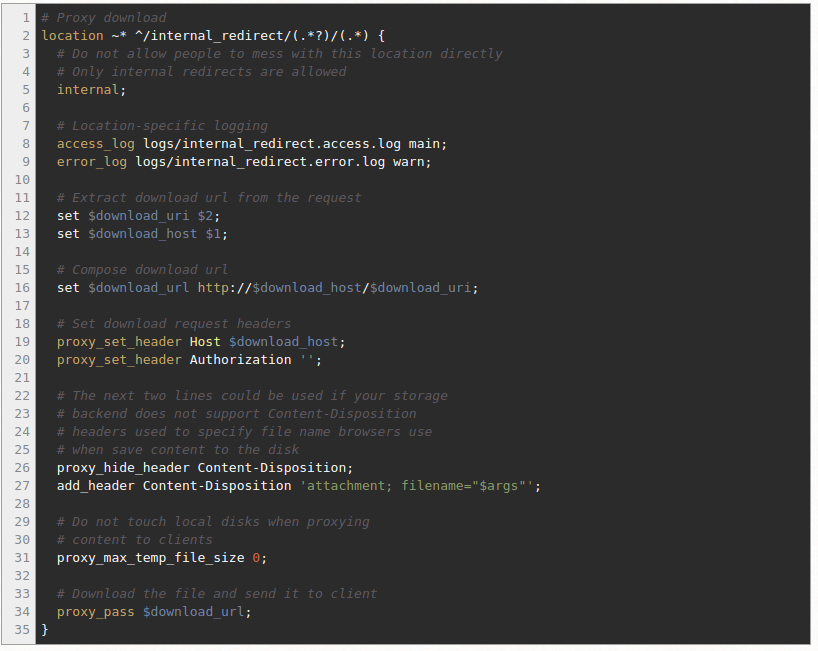Click the 'proxy_max_temp_file_size' directive
The width and height of the screenshot is (818, 651).
pyautogui.click(x=150, y=558)
